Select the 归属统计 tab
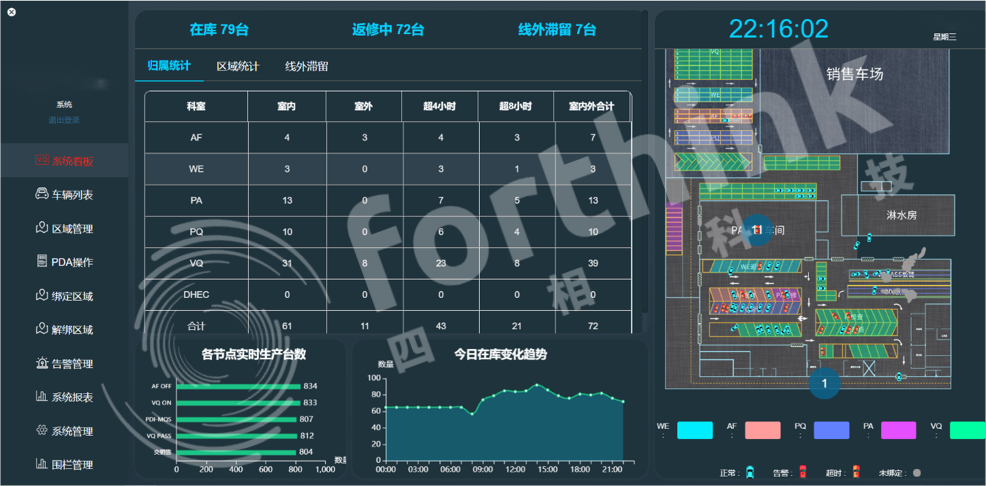986x486 pixels. point(168,67)
